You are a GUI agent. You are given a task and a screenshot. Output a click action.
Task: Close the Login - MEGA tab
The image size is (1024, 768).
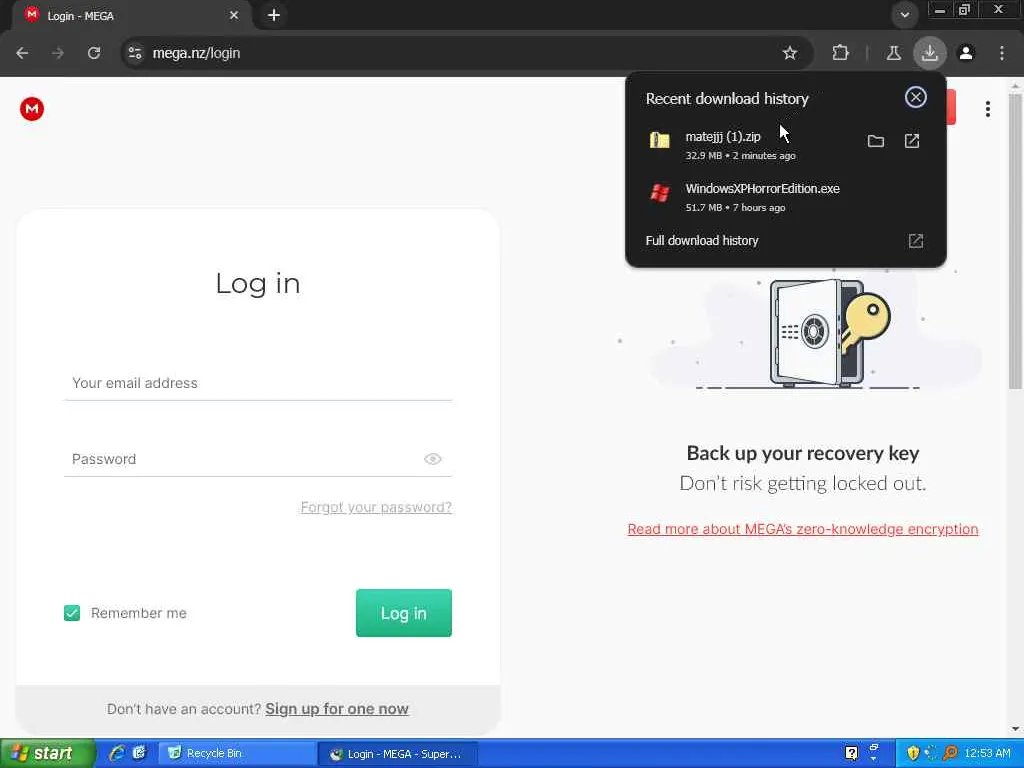[x=234, y=15]
